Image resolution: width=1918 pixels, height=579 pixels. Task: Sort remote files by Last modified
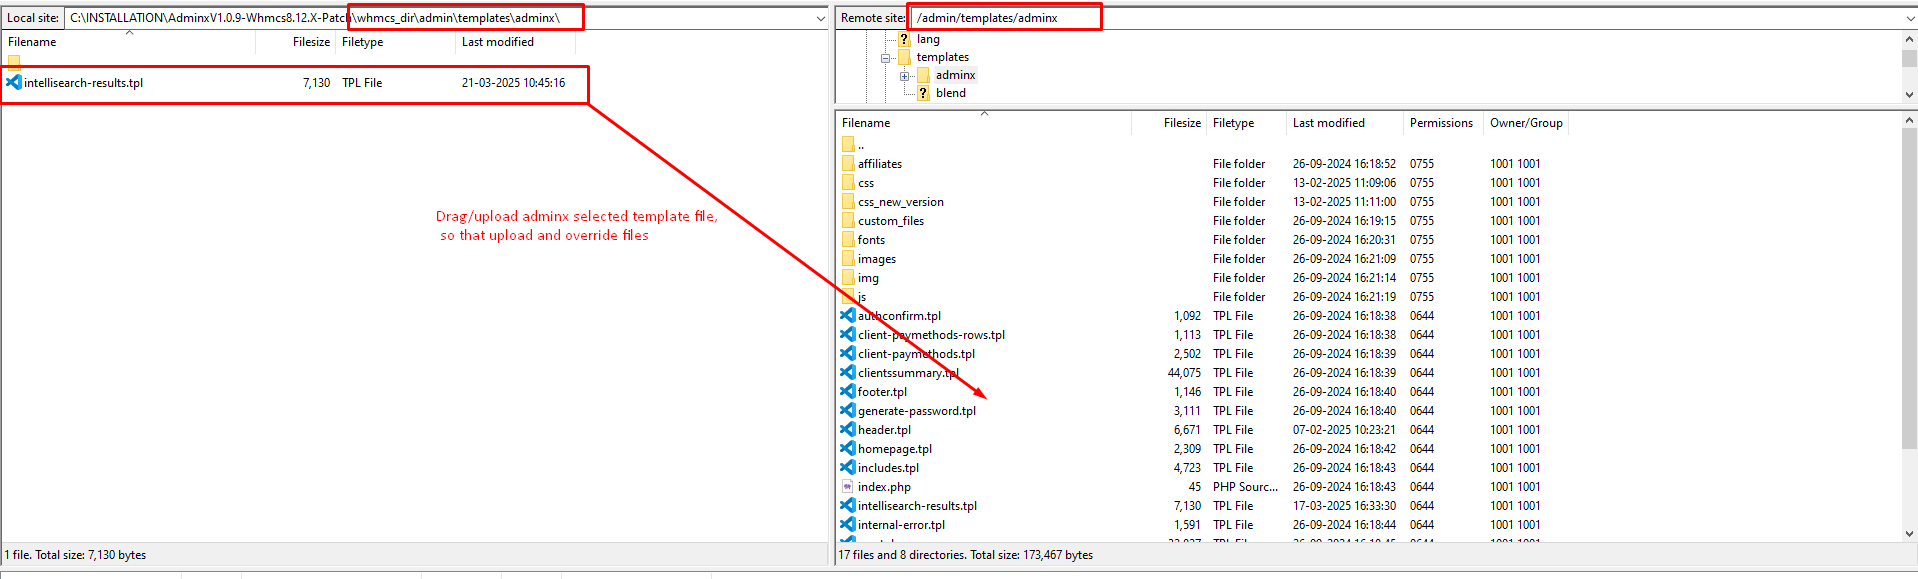click(1328, 123)
